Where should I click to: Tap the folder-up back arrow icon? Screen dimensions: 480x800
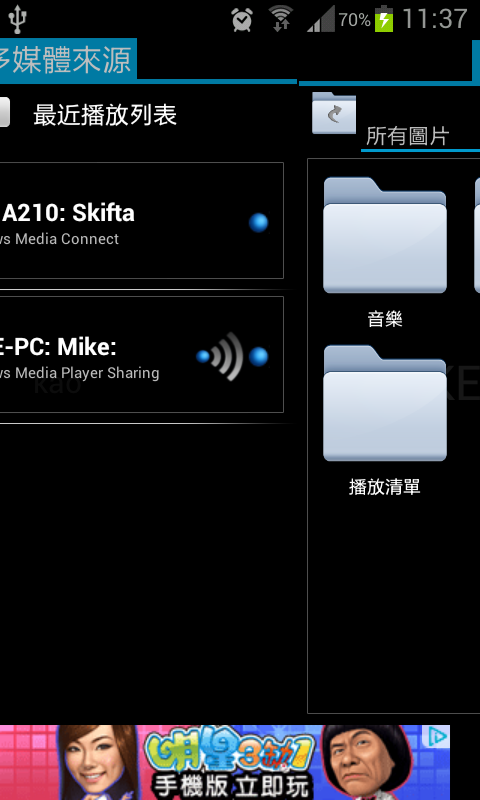334,113
